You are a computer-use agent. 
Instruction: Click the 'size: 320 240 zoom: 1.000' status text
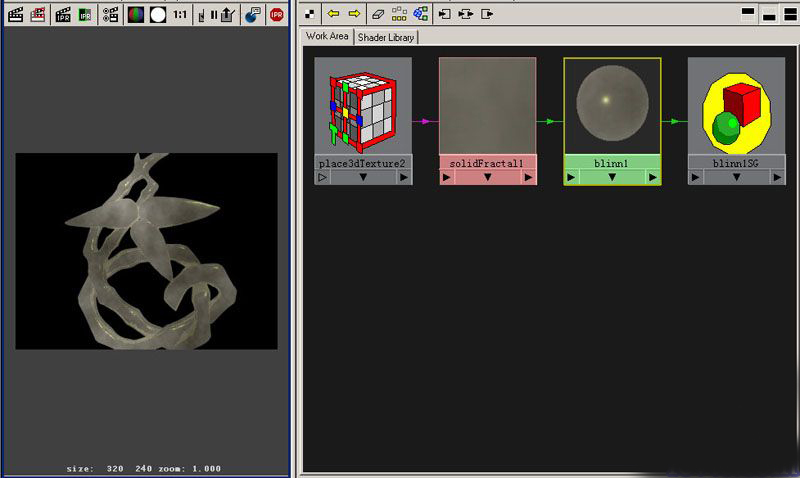tap(144, 468)
